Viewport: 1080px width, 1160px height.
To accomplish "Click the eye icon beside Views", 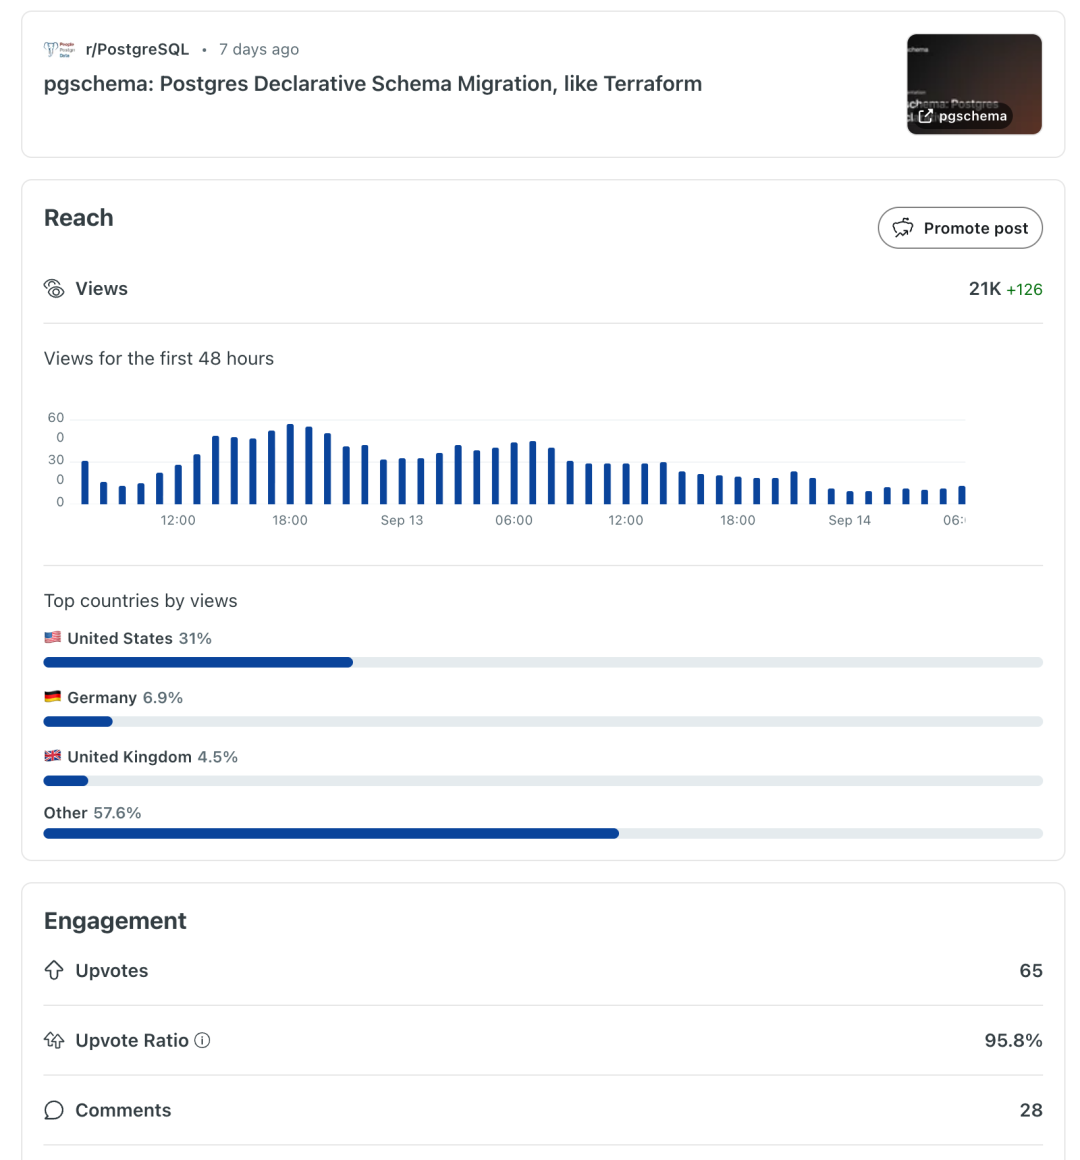I will [54, 289].
